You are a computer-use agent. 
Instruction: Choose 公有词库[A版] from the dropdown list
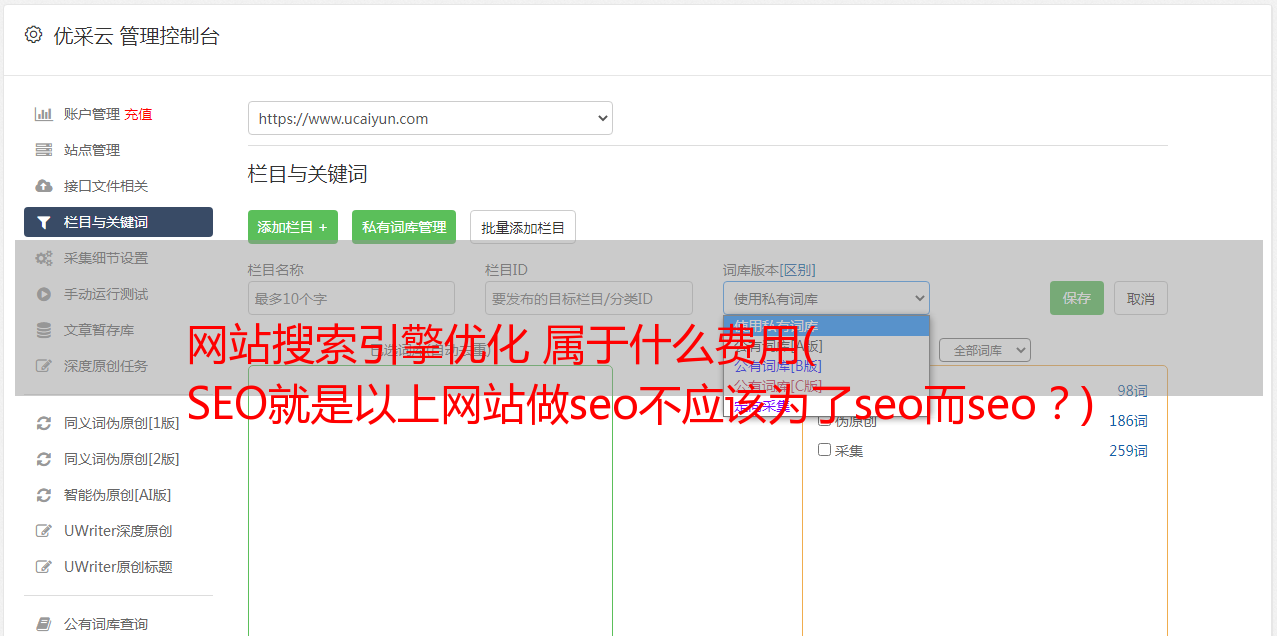point(826,345)
